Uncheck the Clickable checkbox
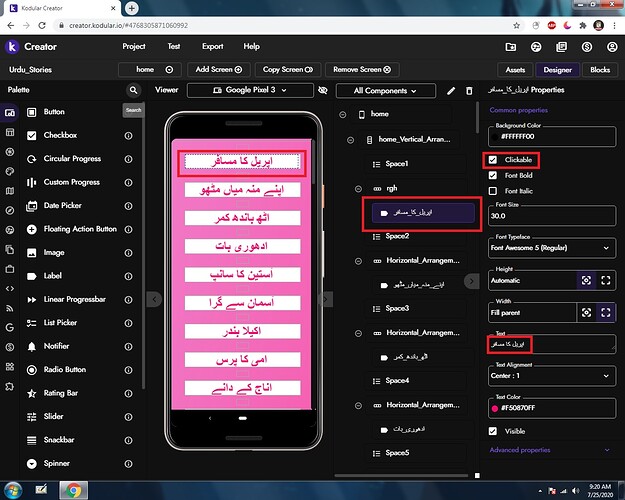Viewport: 625px width, 500px height. [x=492, y=159]
